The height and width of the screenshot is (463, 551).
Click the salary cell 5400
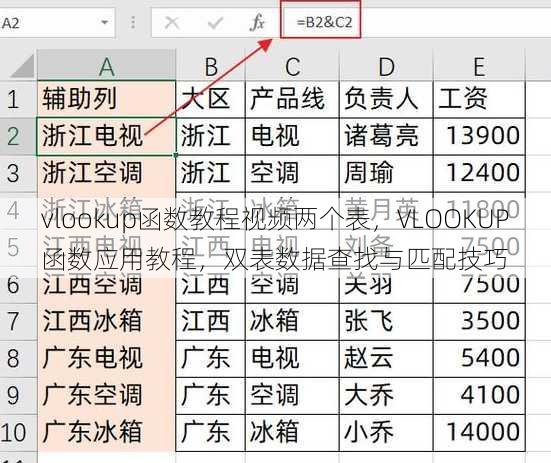click(x=479, y=359)
